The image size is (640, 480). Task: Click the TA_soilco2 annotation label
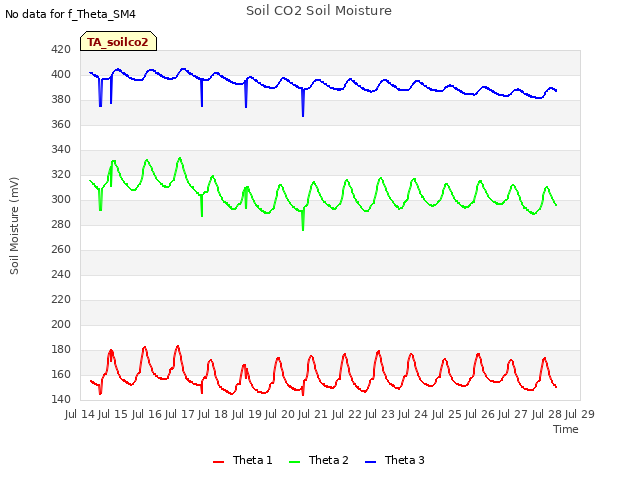(x=118, y=42)
